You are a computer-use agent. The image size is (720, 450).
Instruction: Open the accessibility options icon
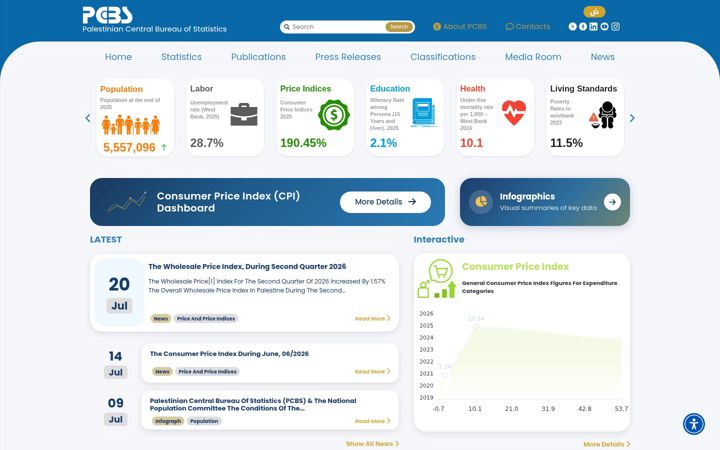point(693,423)
